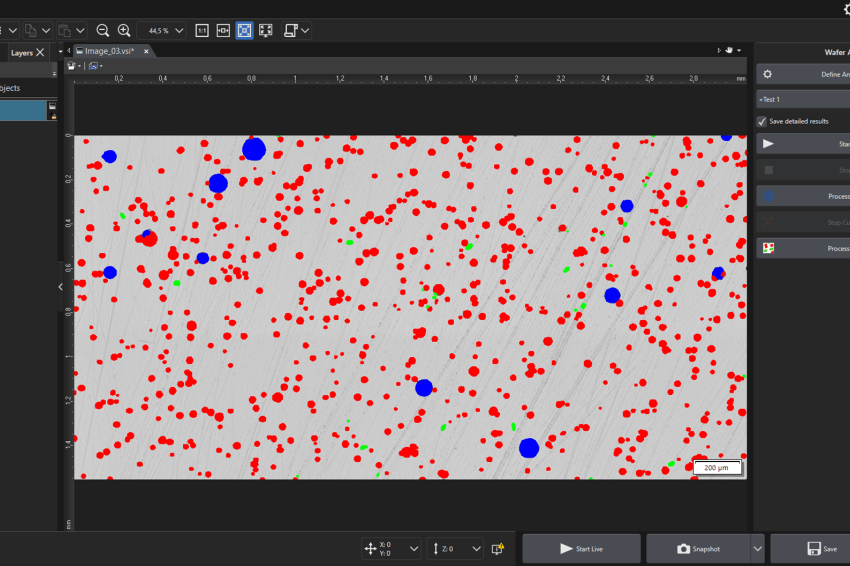
Task: Toggle the lock icon on the selected layer
Action: click(x=53, y=116)
